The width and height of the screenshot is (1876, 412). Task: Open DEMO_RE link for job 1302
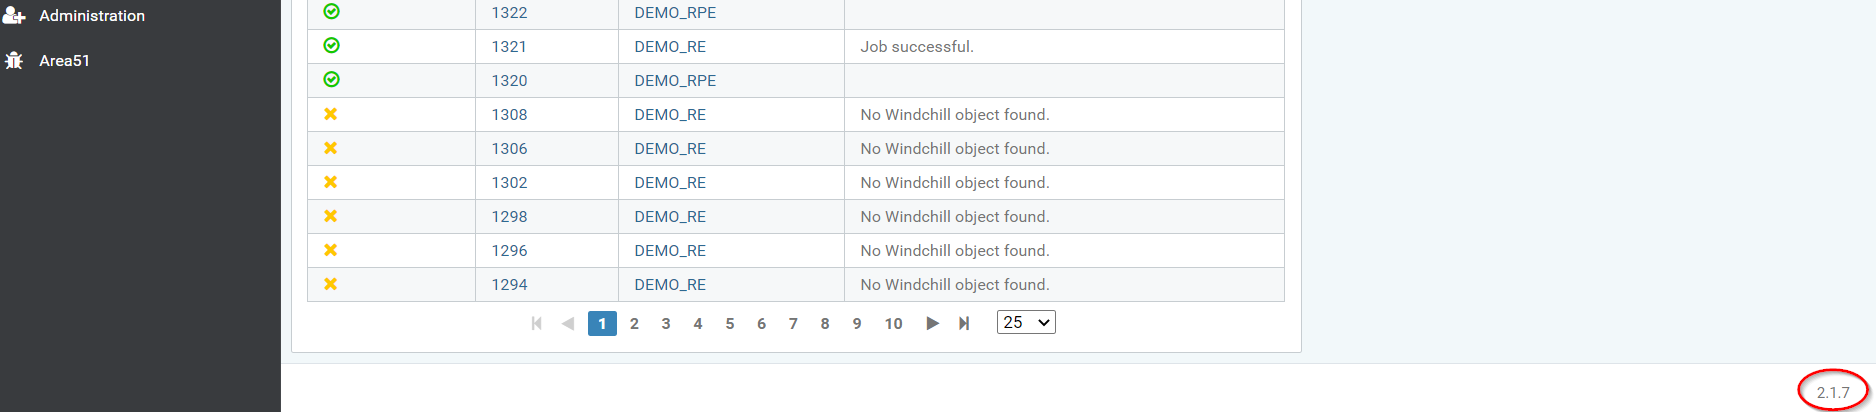[670, 183]
